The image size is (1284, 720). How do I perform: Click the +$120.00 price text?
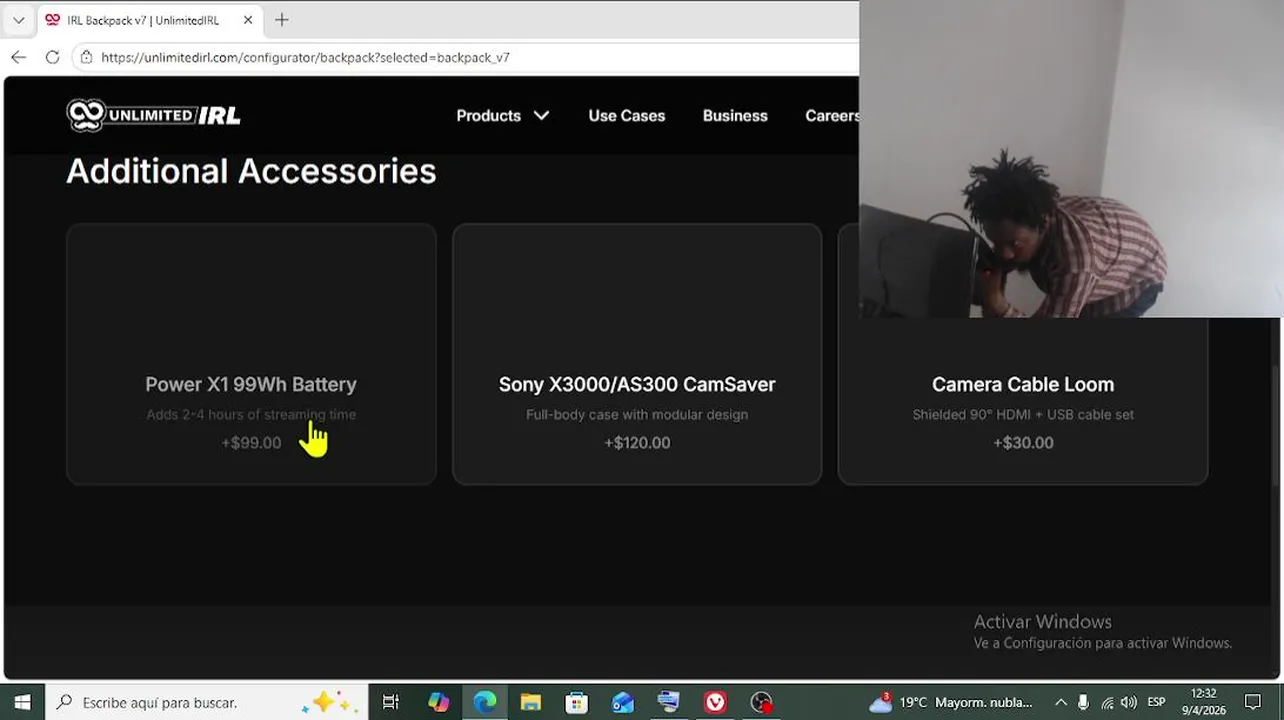(x=637, y=443)
